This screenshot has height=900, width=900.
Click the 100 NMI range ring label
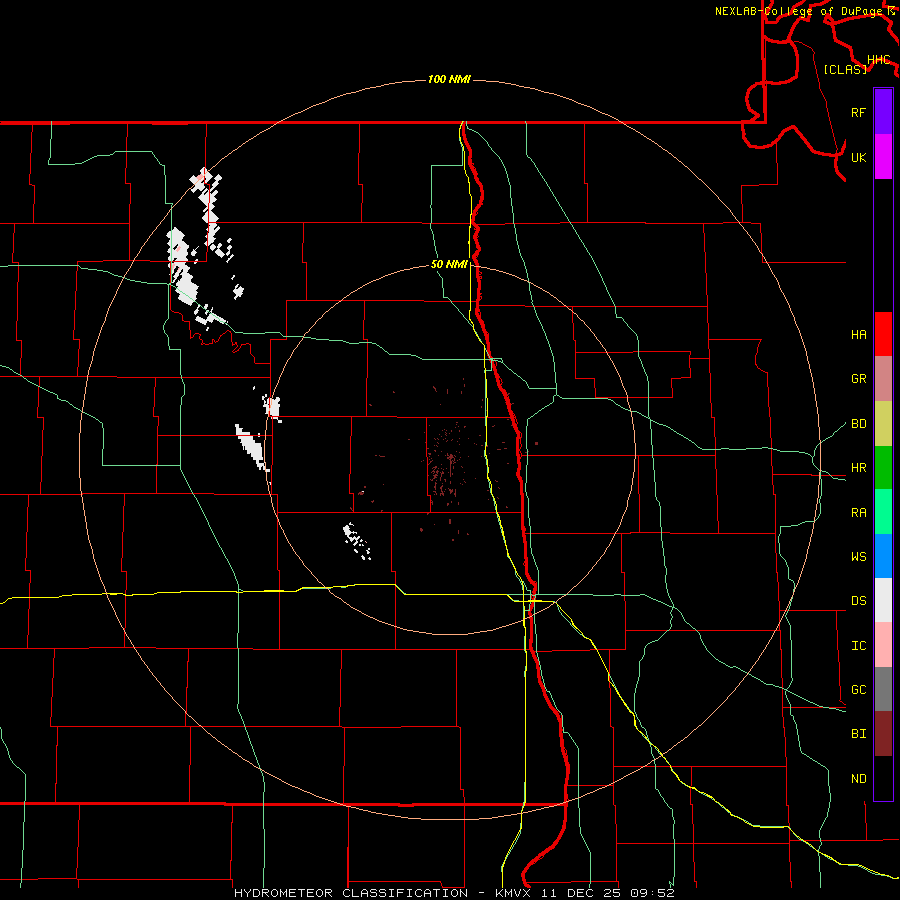tap(449, 79)
